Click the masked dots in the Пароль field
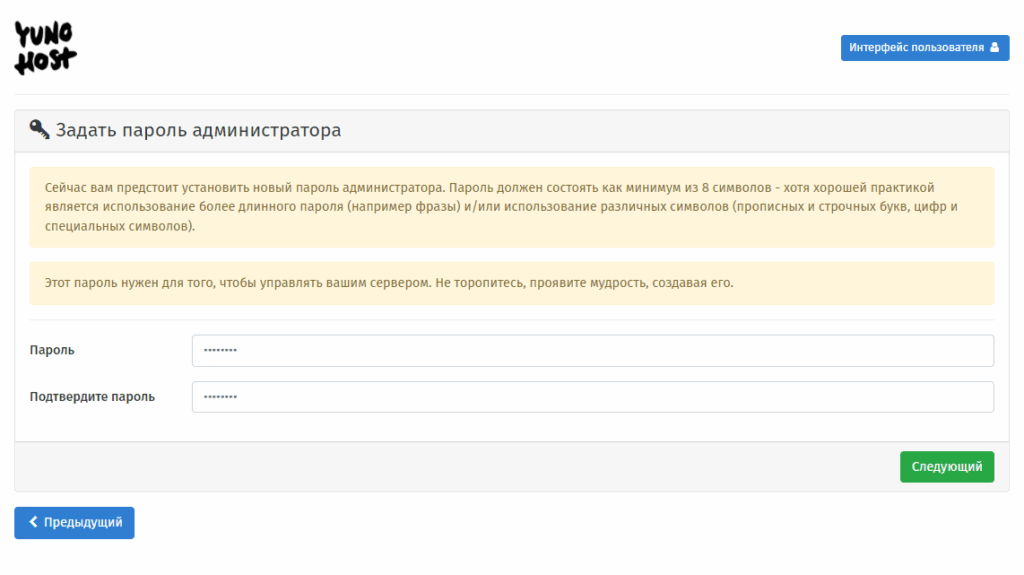Image resolution: width=1024 pixels, height=575 pixels. point(220,350)
